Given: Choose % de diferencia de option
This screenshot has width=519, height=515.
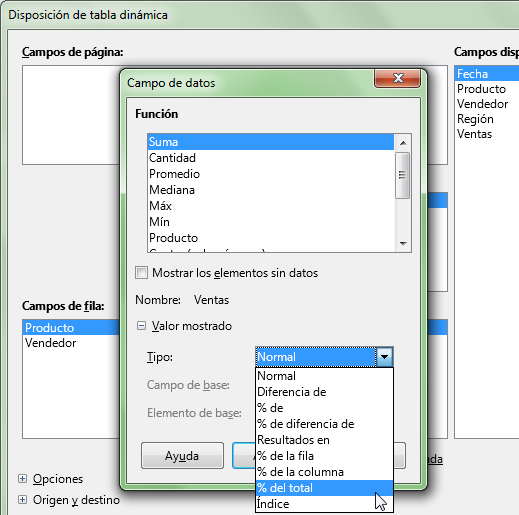Looking at the screenshot, I should point(324,424).
